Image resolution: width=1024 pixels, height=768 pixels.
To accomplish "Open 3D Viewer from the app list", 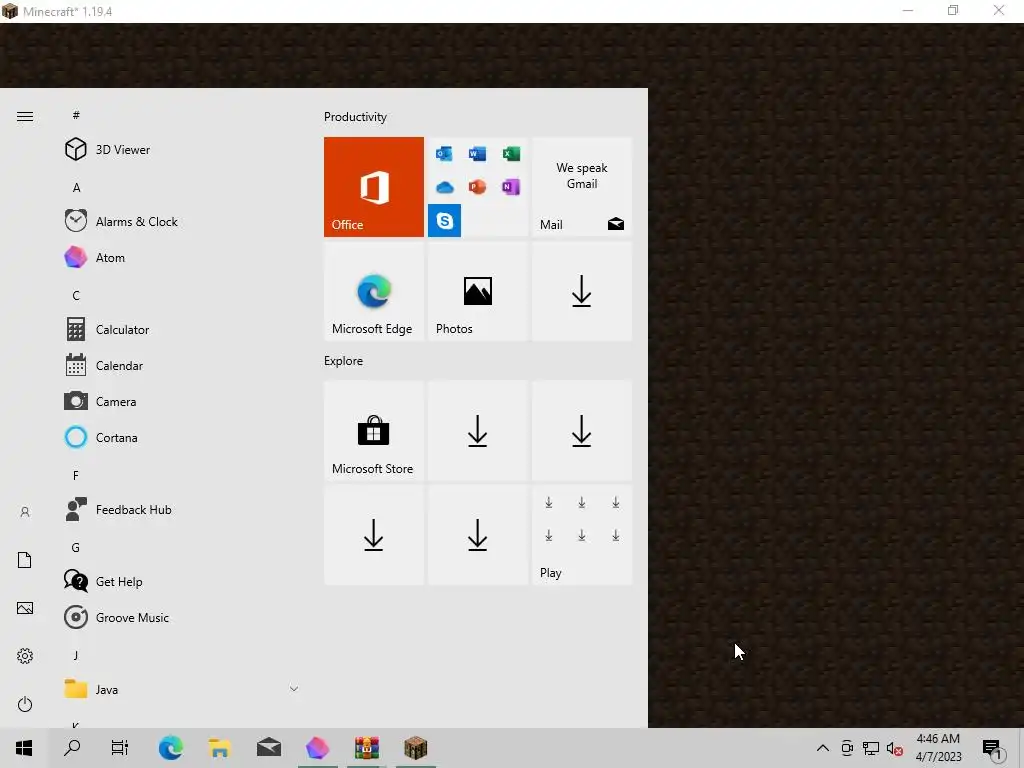I will click(x=180, y=150).
